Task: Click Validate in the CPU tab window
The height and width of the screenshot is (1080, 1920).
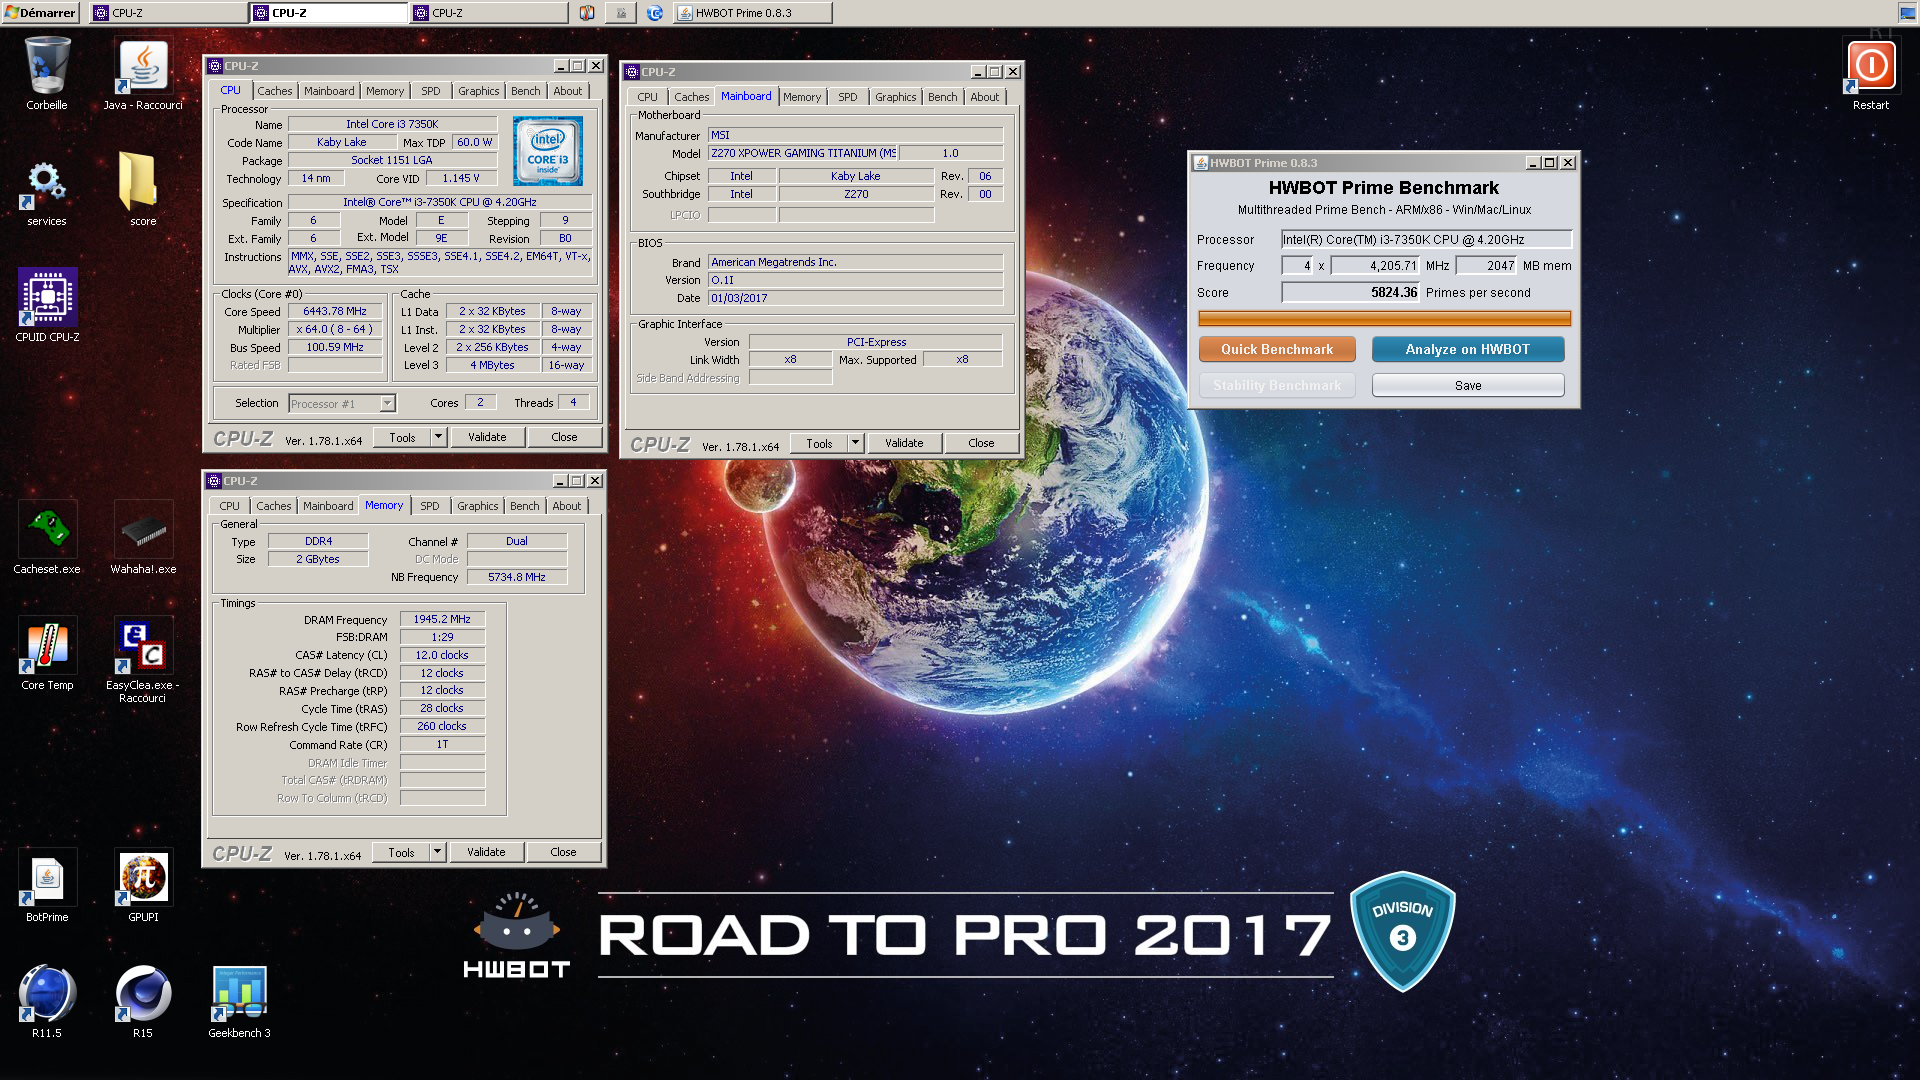Action: pos(487,437)
